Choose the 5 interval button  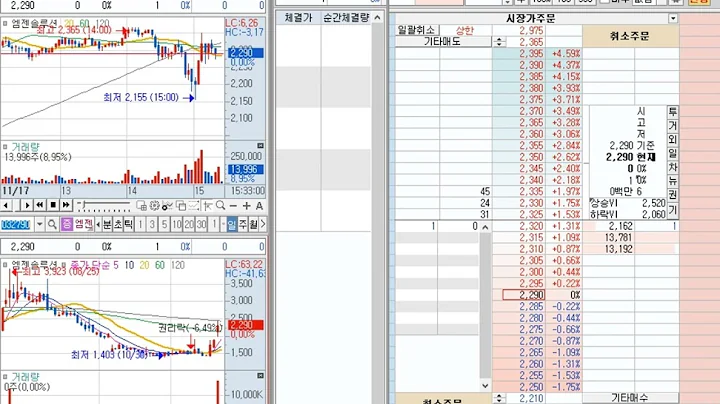164,224
